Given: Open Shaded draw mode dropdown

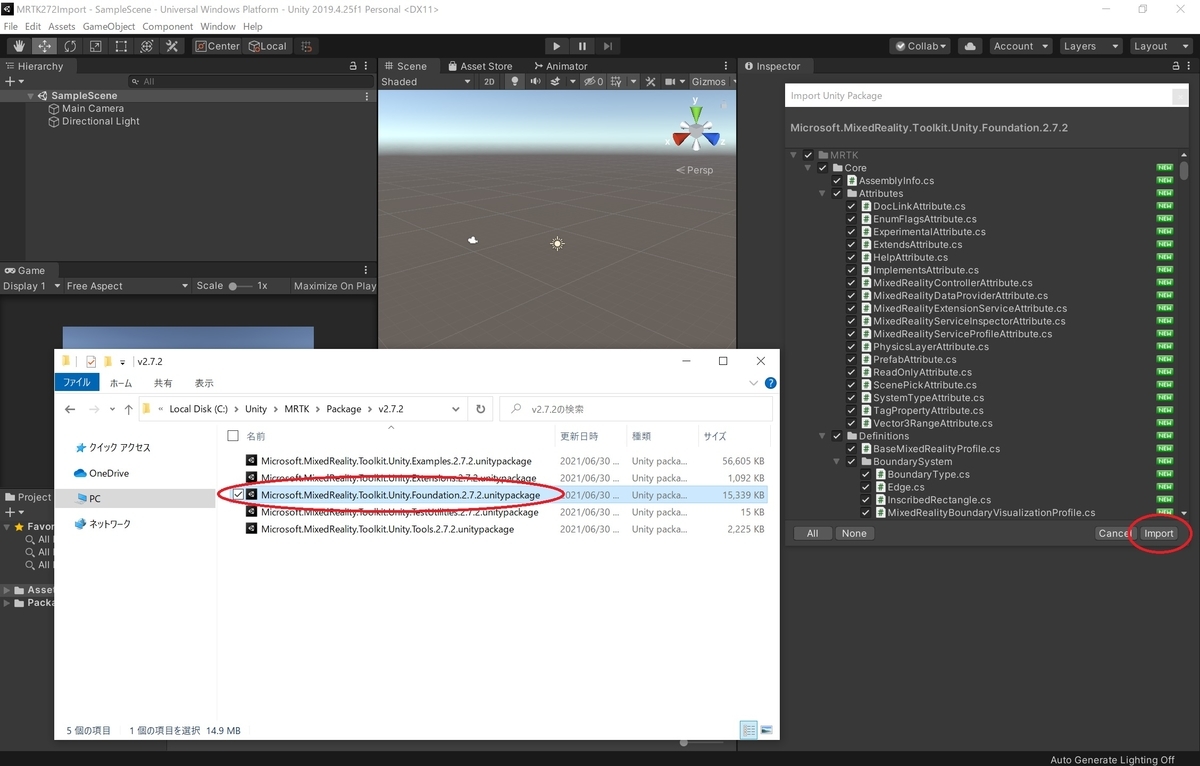Looking at the screenshot, I should (425, 82).
